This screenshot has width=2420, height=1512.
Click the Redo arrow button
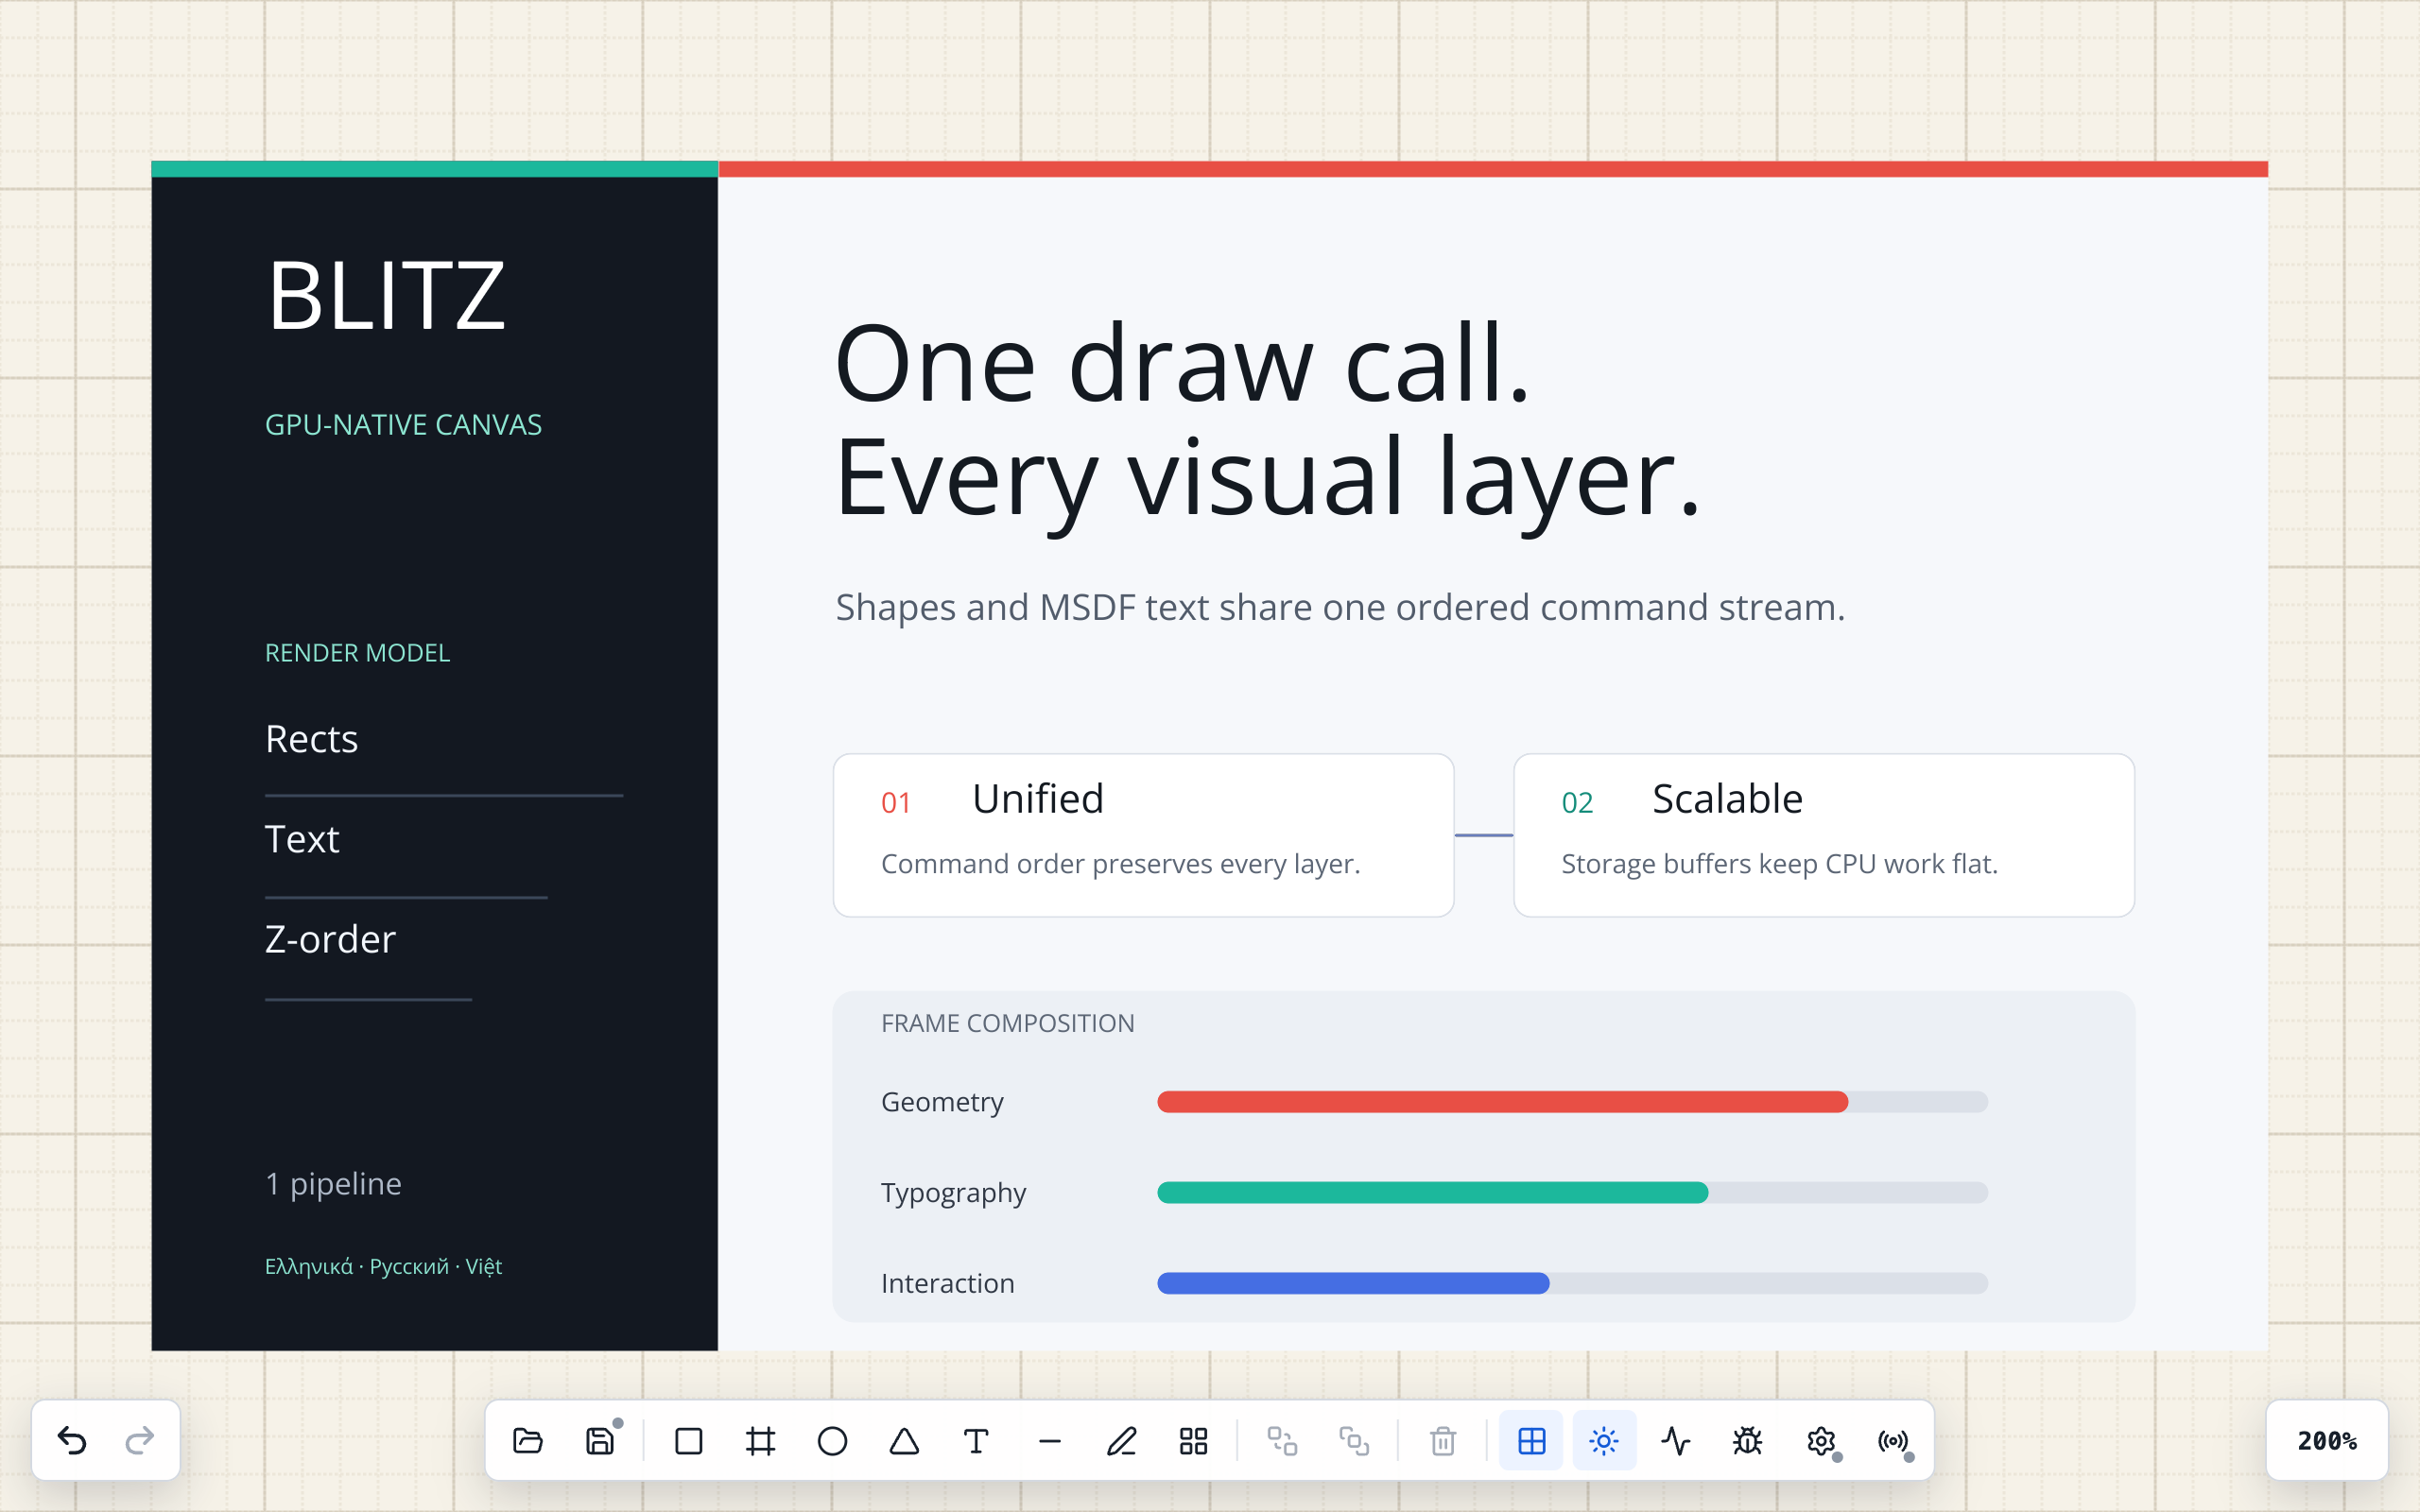click(x=140, y=1440)
